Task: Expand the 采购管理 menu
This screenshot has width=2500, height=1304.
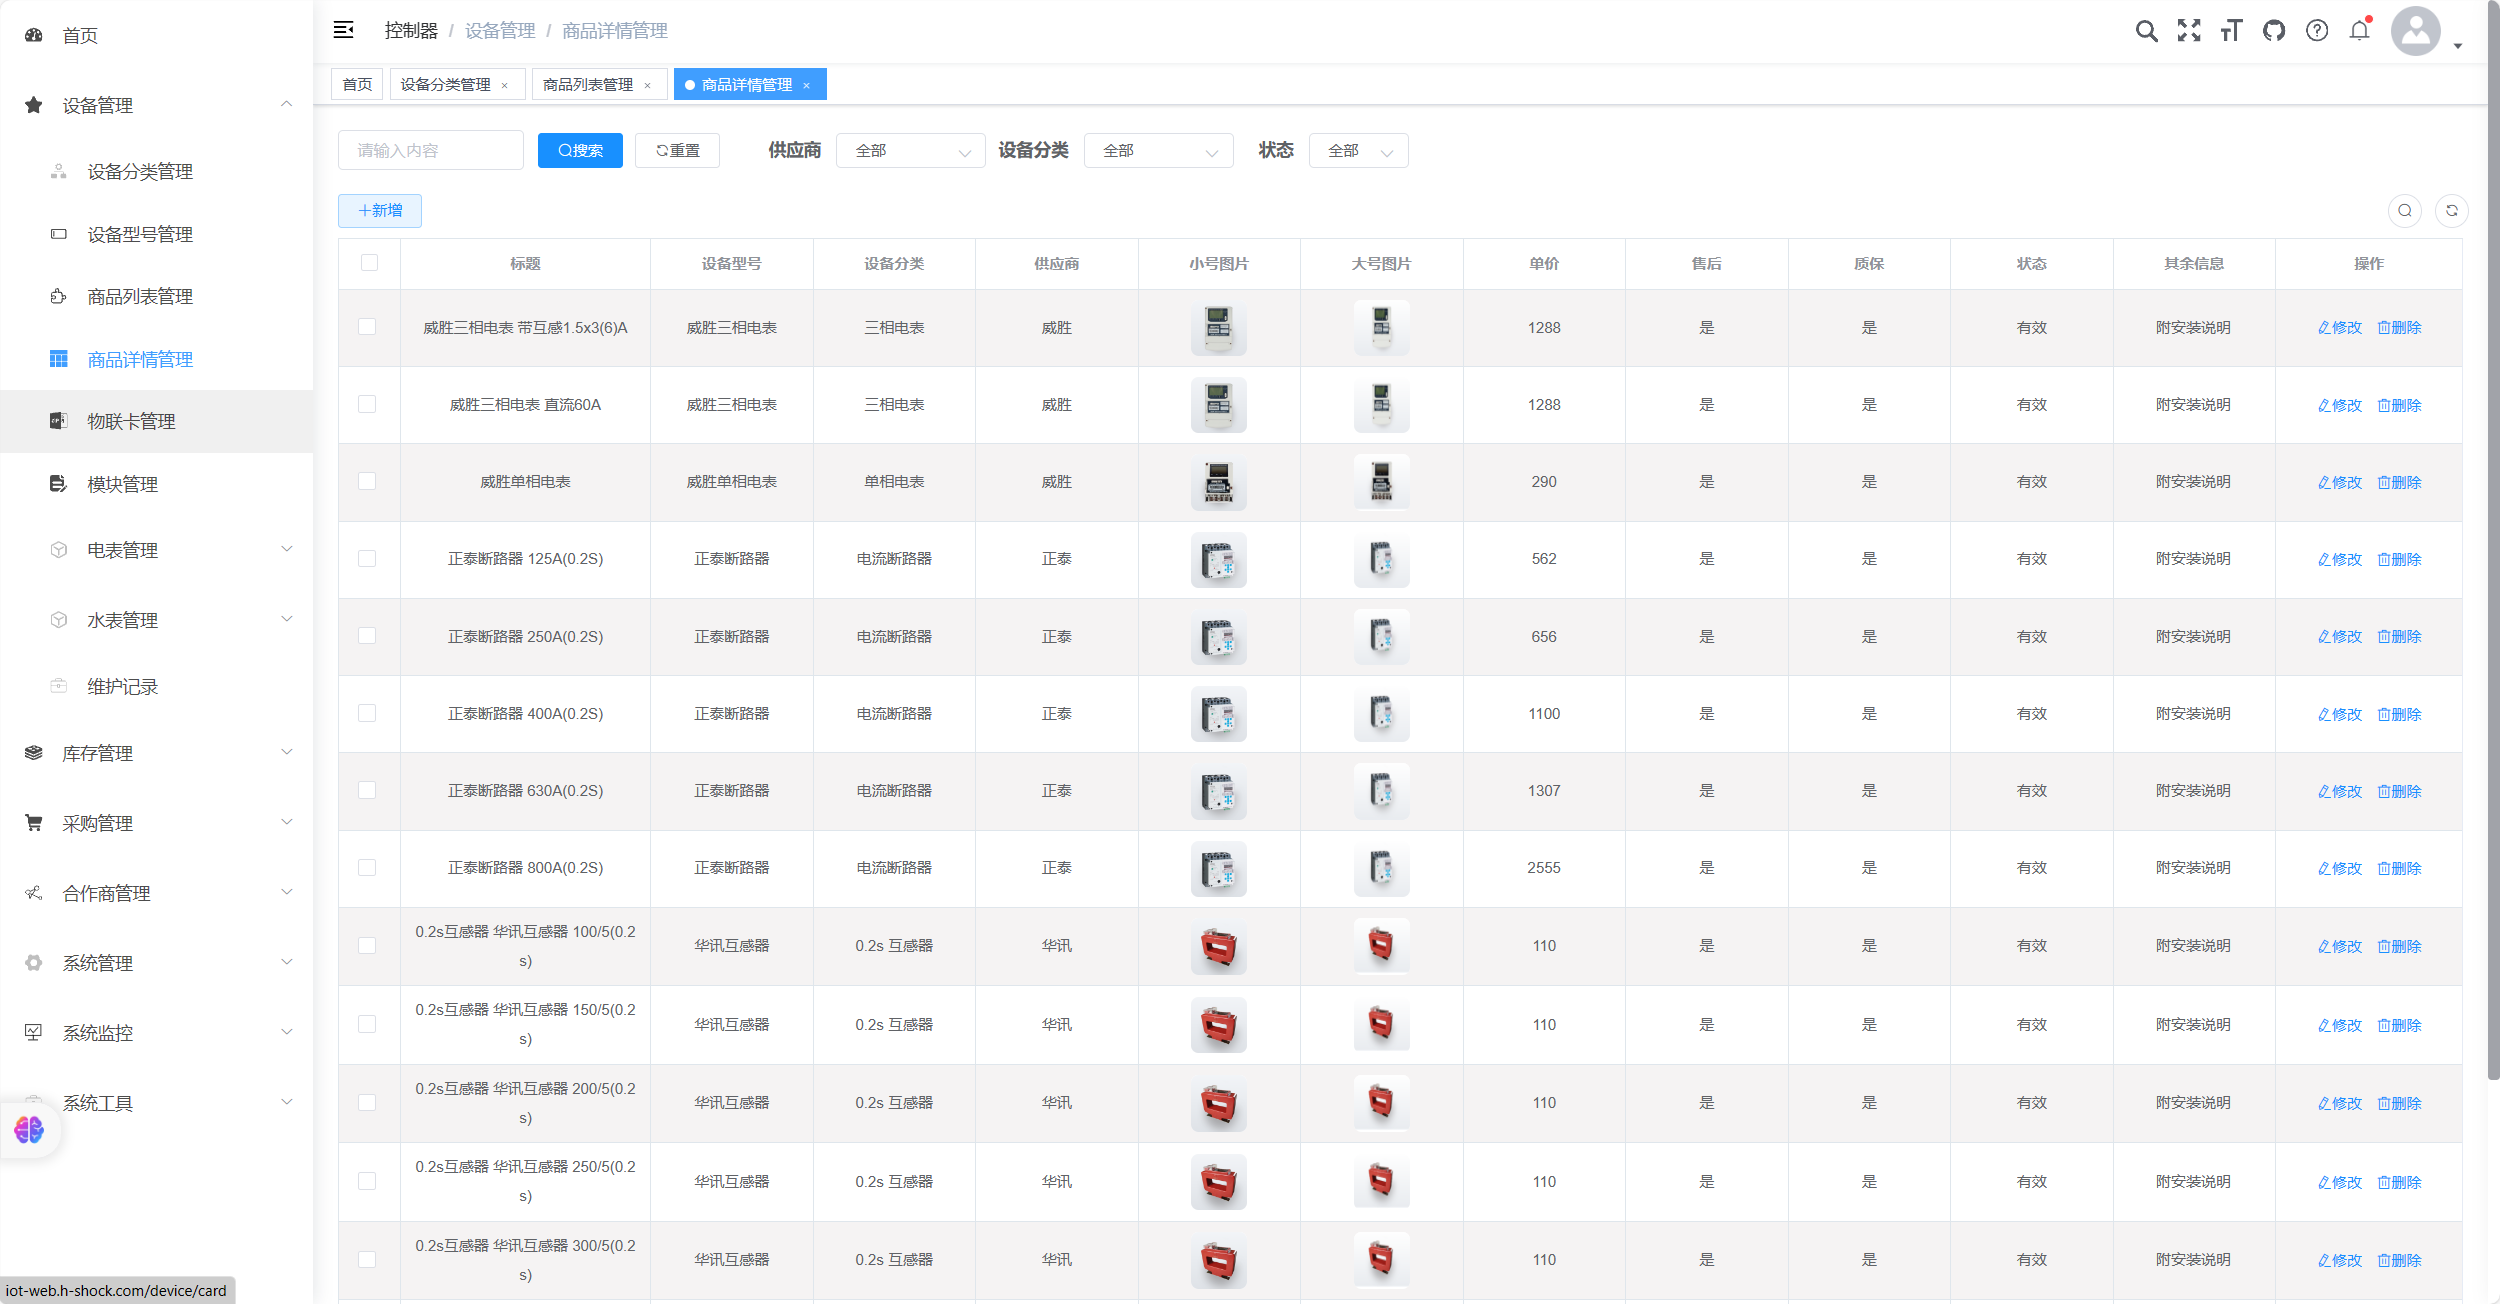Action: (157, 824)
